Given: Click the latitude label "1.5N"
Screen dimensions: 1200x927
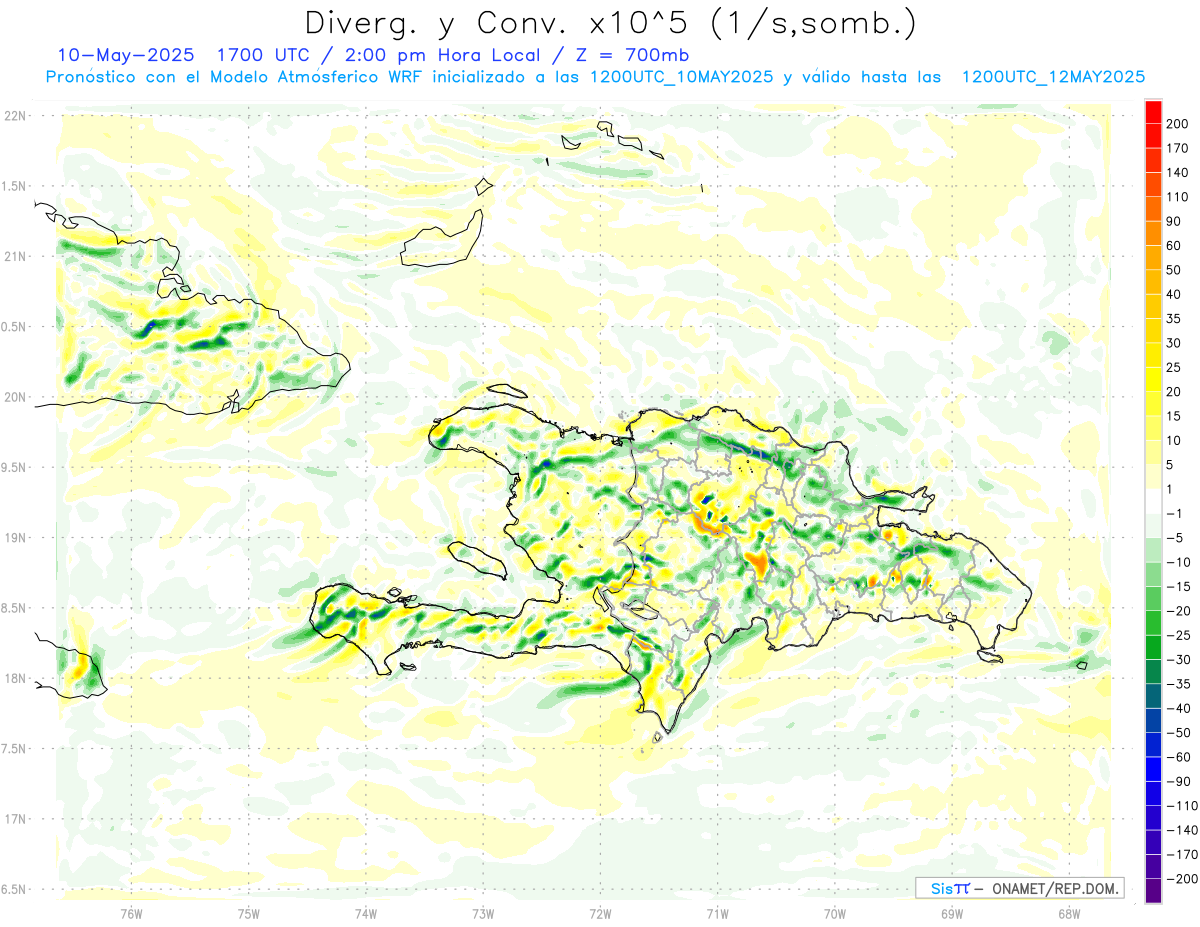Looking at the screenshot, I should 14,186.
